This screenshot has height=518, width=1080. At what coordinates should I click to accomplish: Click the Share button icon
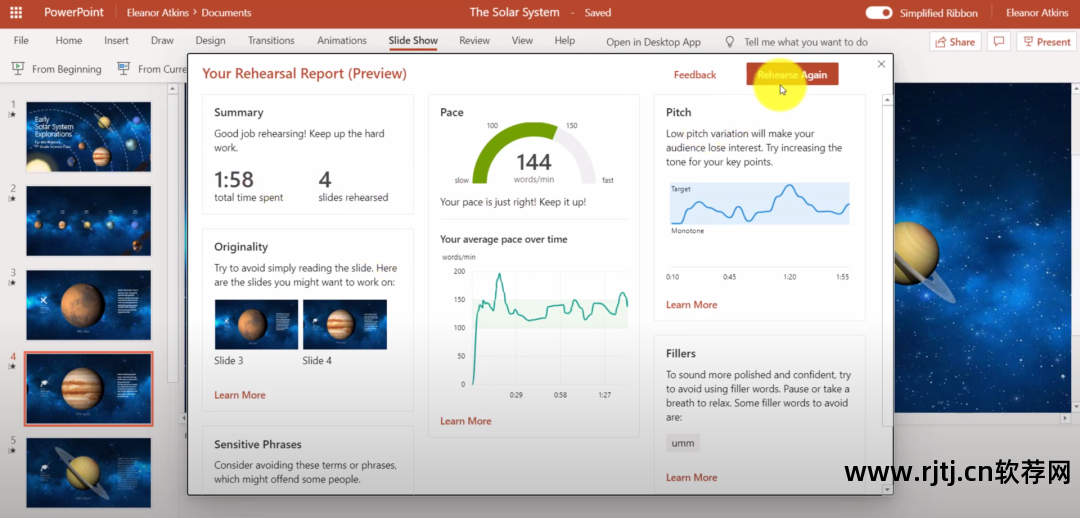[942, 42]
